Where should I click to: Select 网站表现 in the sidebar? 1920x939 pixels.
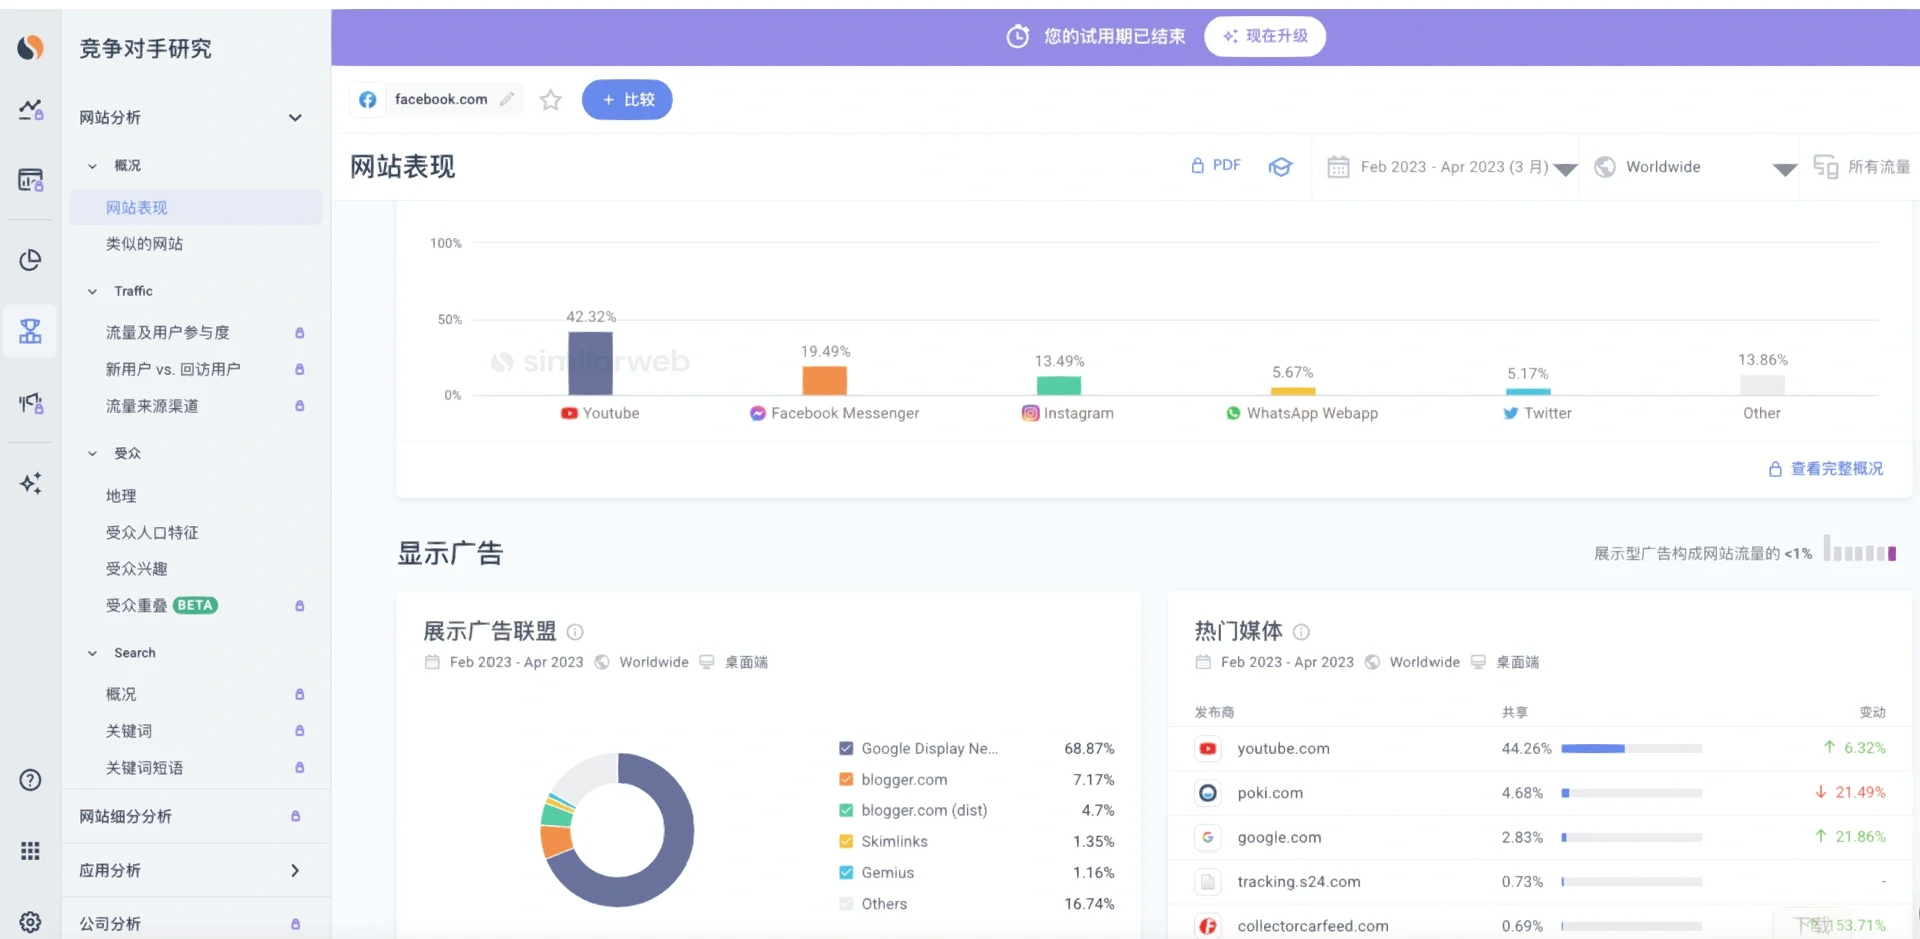[x=196, y=208]
